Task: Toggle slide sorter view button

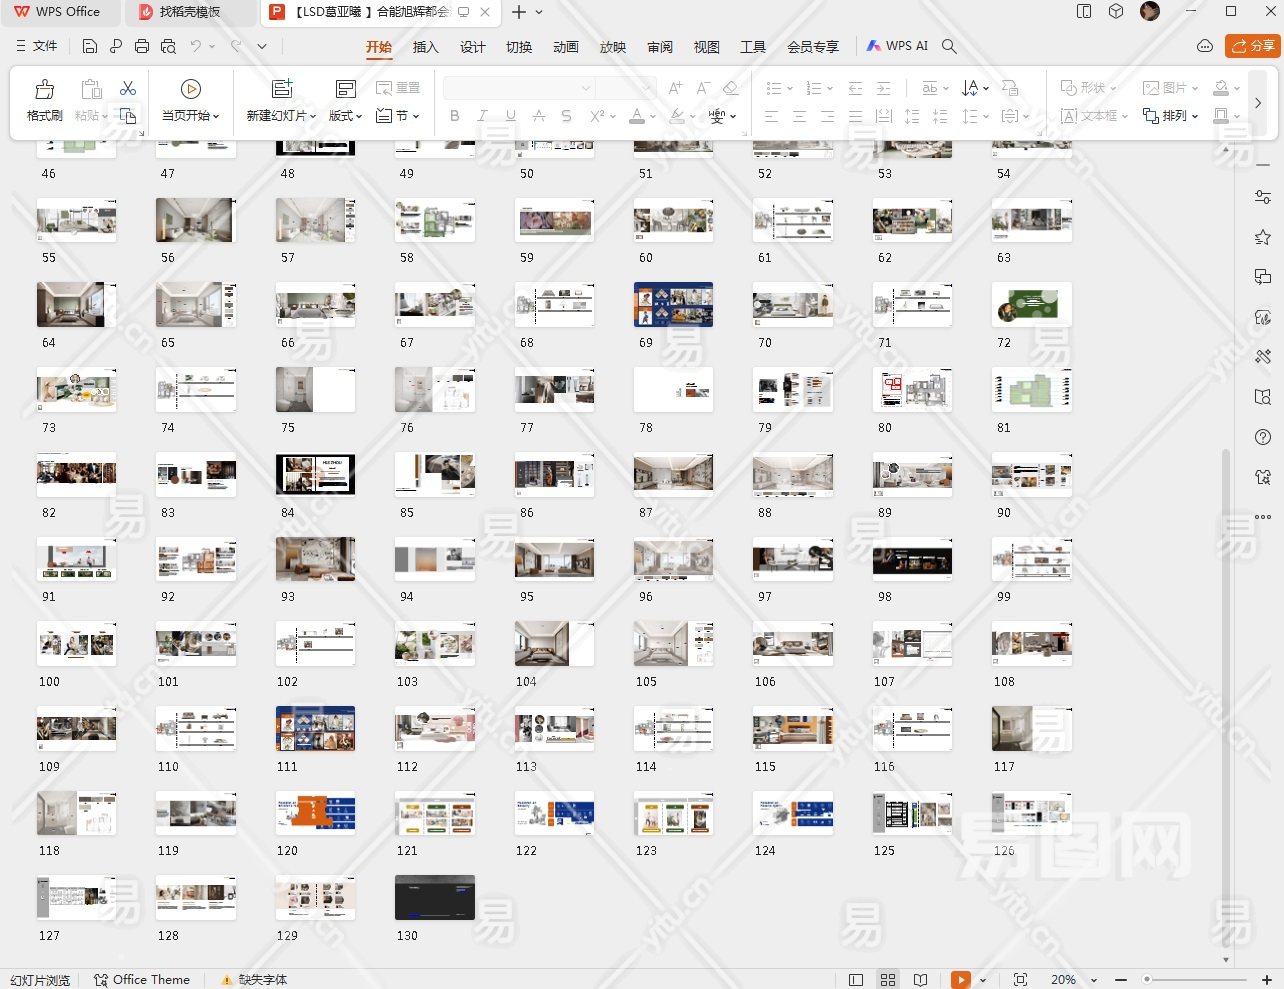Action: coord(888,980)
